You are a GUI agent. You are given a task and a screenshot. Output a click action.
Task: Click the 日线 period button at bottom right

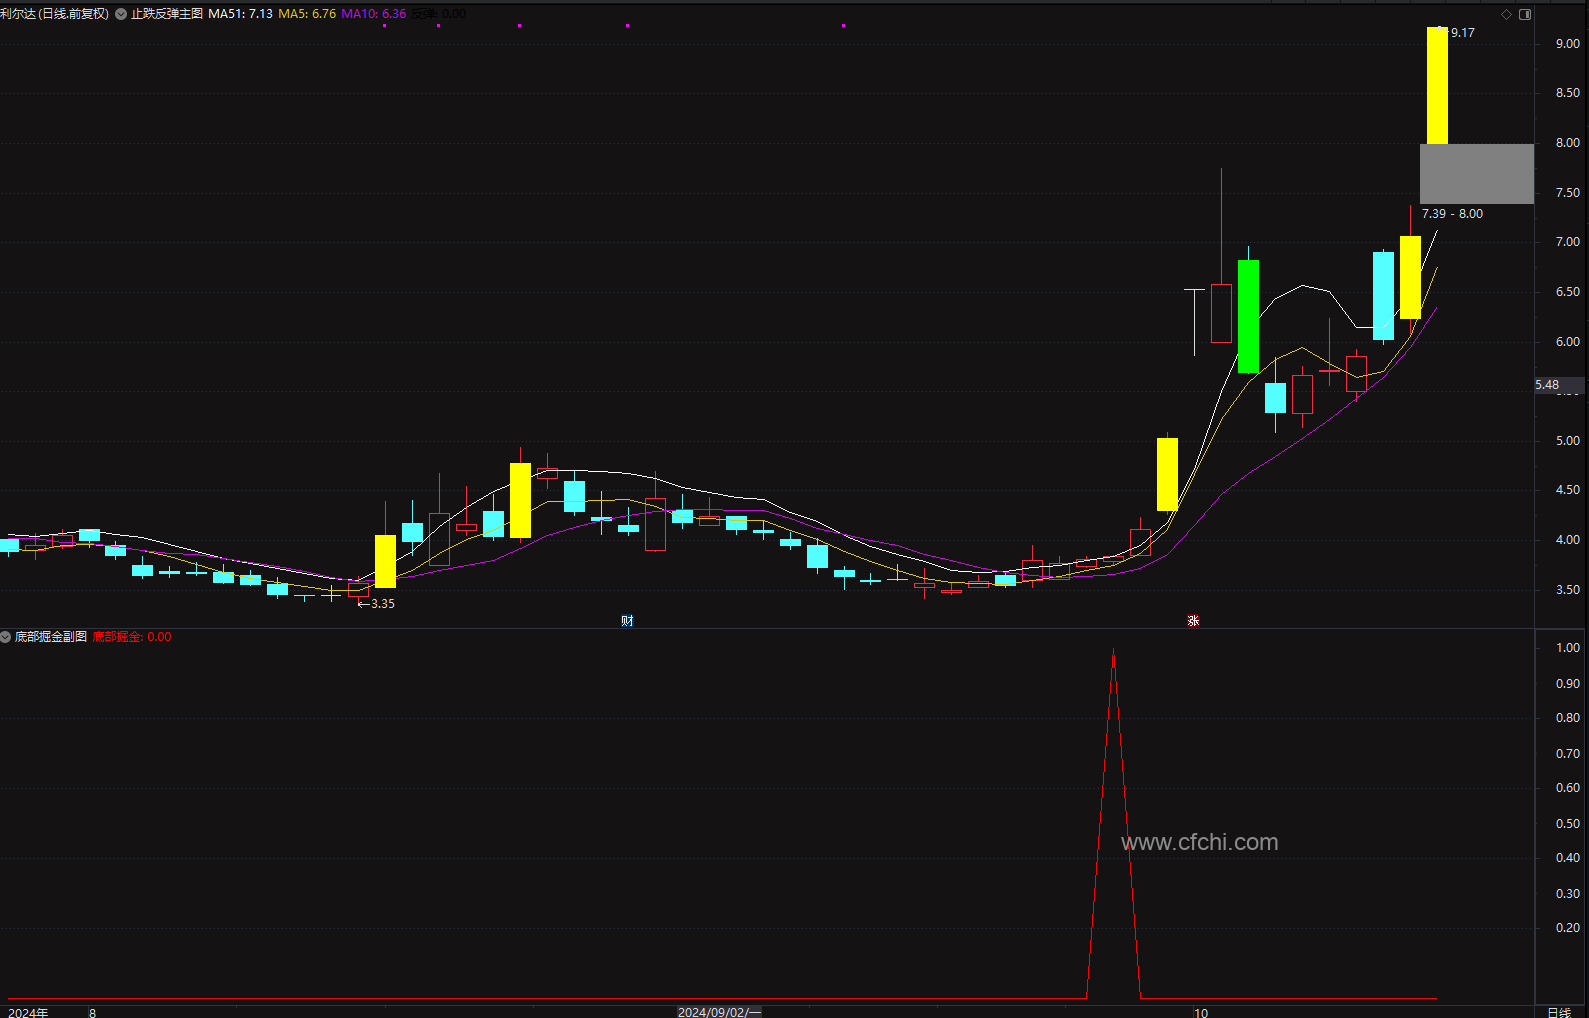pos(1559,1012)
